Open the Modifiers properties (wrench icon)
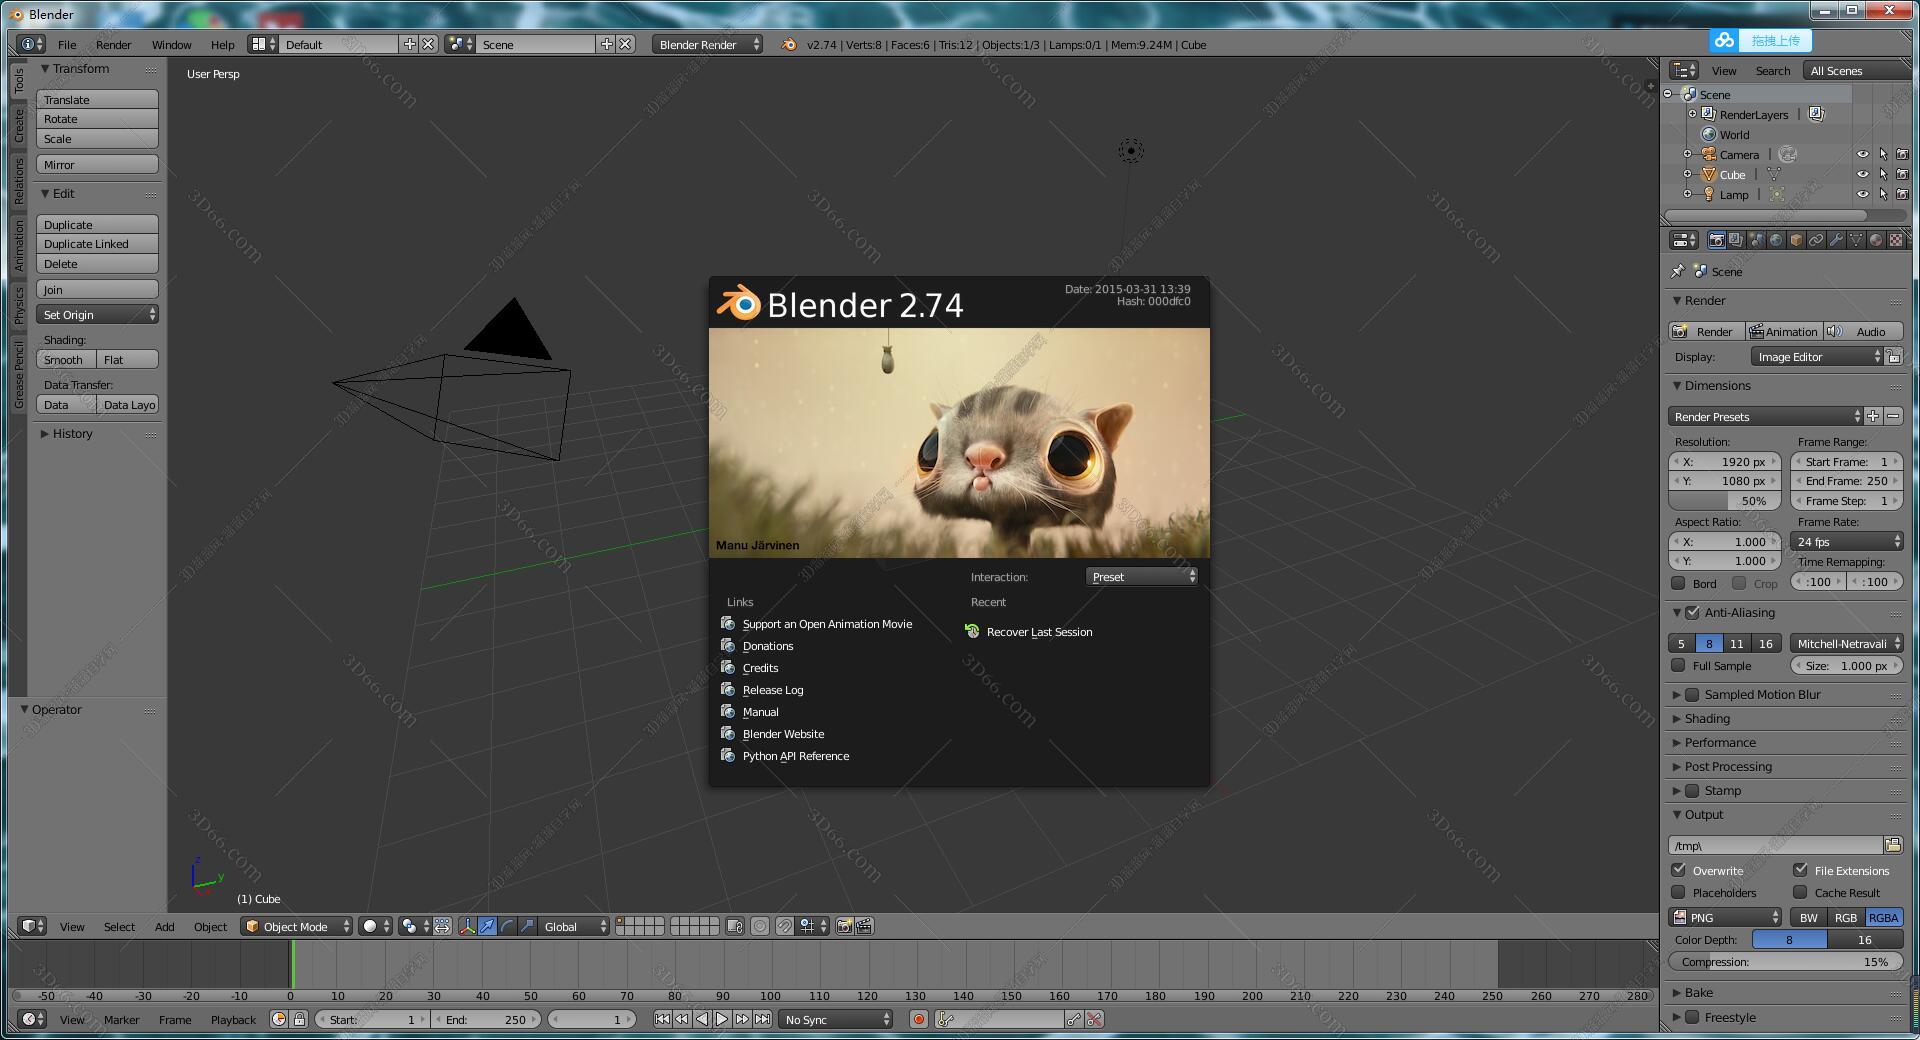This screenshot has width=1920, height=1040. click(1836, 241)
